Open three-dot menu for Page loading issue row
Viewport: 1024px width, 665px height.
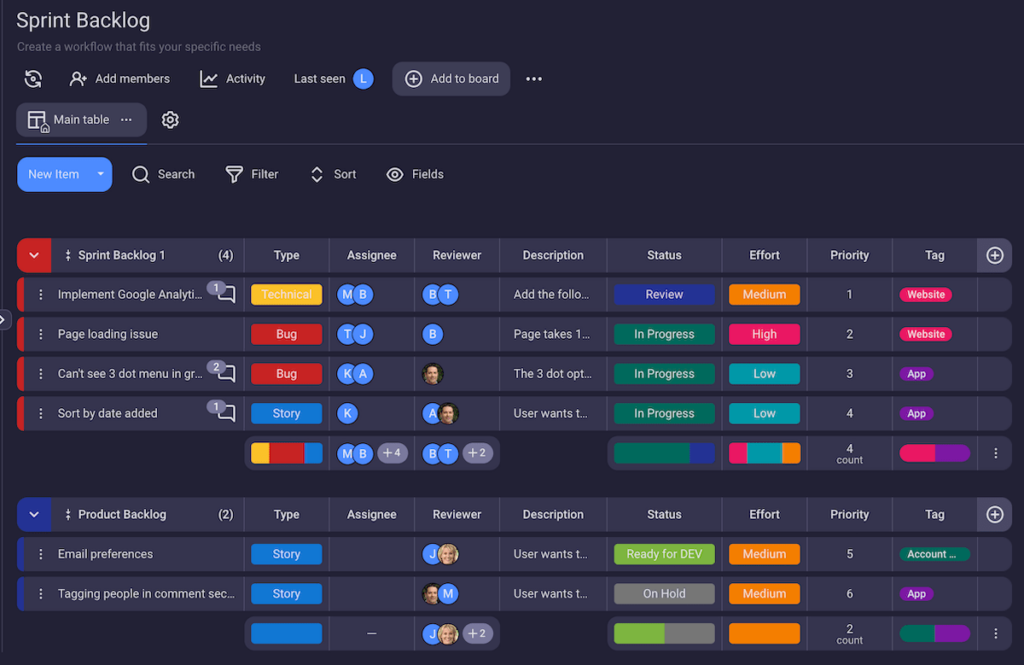[x=41, y=334]
